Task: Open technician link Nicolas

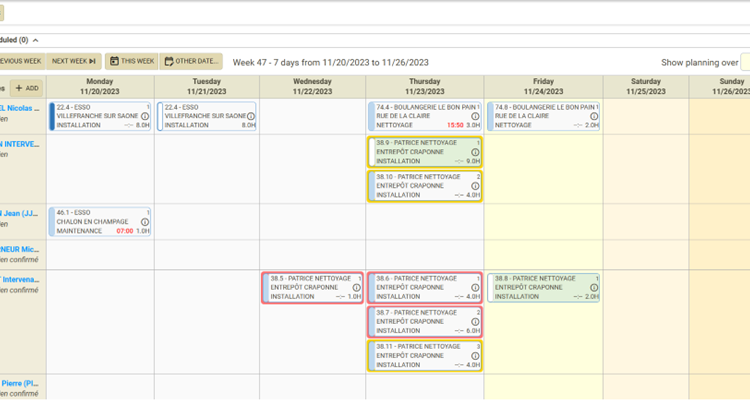Action: (20, 108)
